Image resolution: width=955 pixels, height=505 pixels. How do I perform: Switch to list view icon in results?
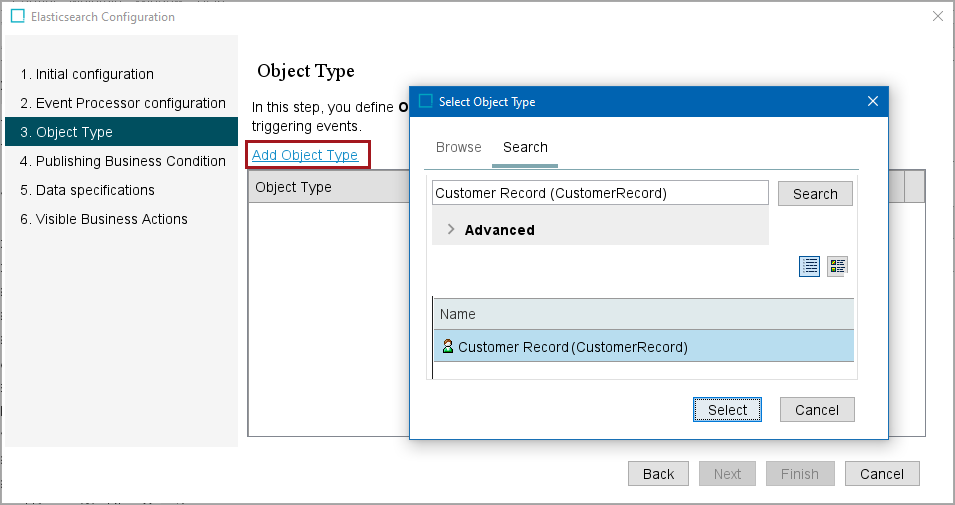809,266
